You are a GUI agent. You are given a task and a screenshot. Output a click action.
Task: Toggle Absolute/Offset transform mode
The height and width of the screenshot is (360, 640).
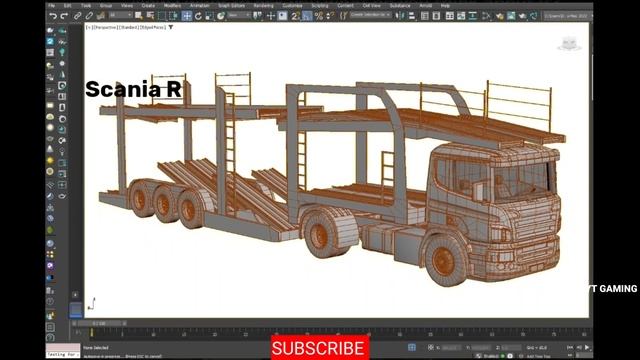point(431,347)
